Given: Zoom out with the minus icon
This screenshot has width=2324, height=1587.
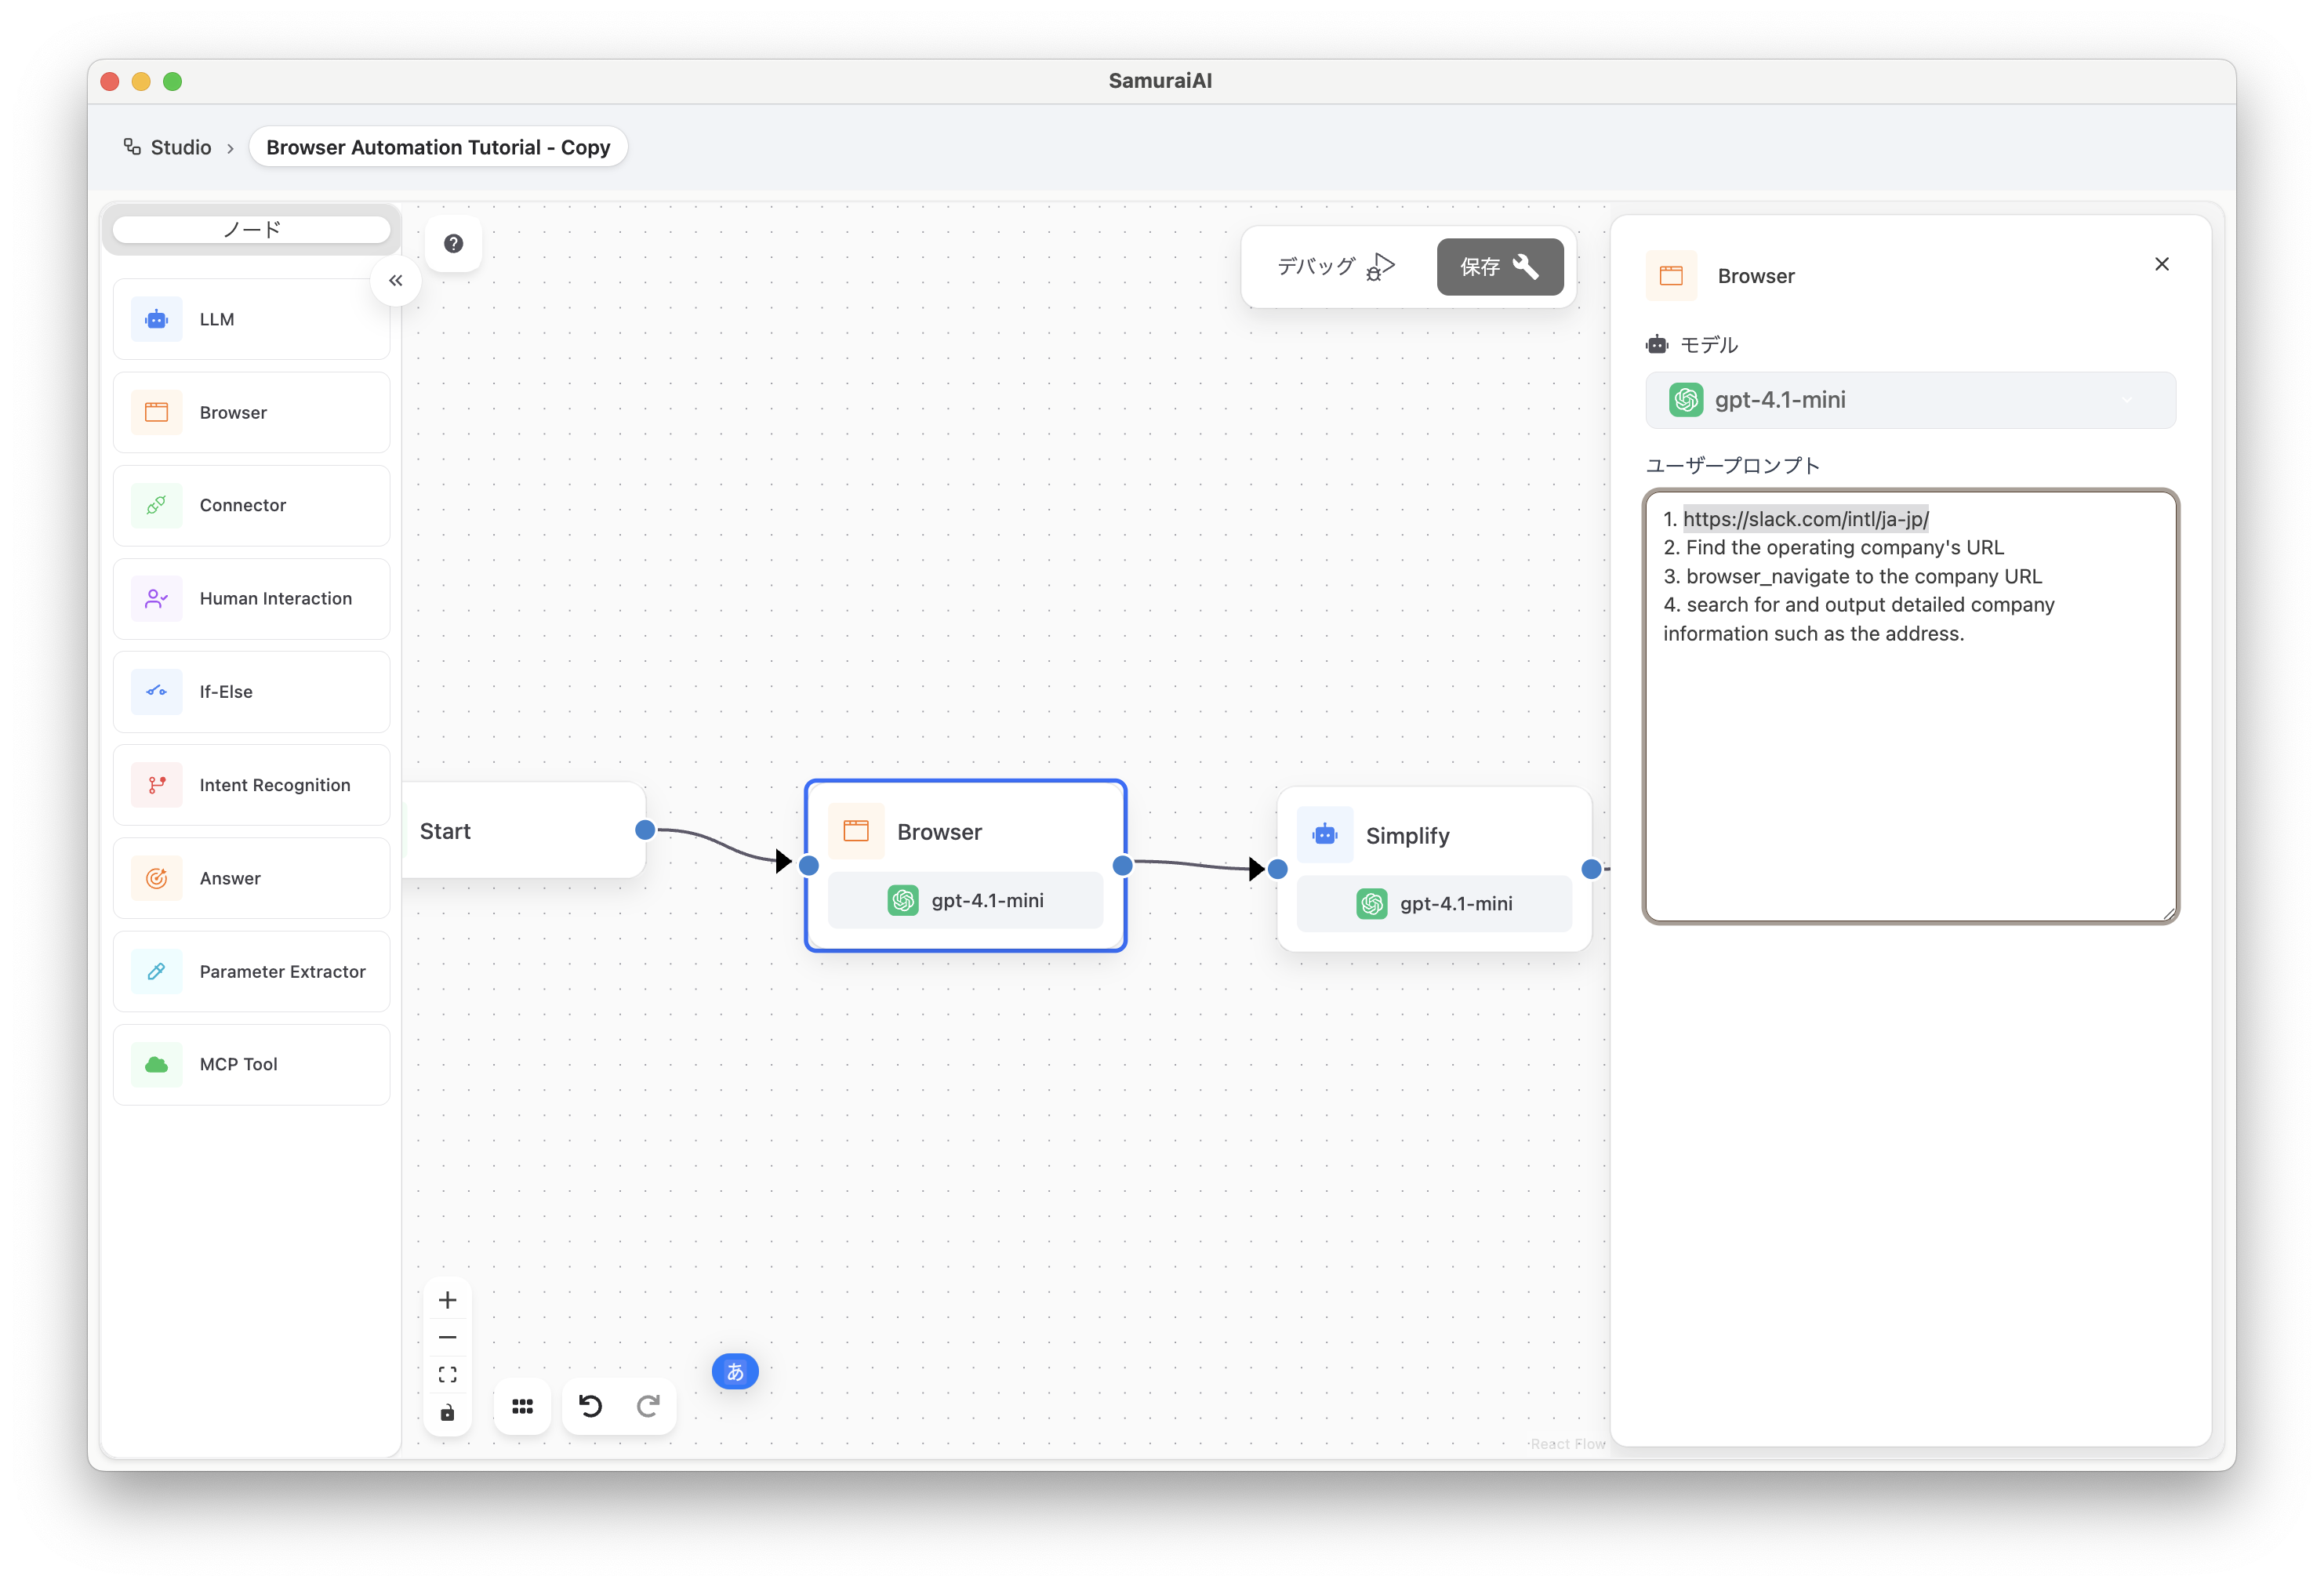Looking at the screenshot, I should (447, 1337).
